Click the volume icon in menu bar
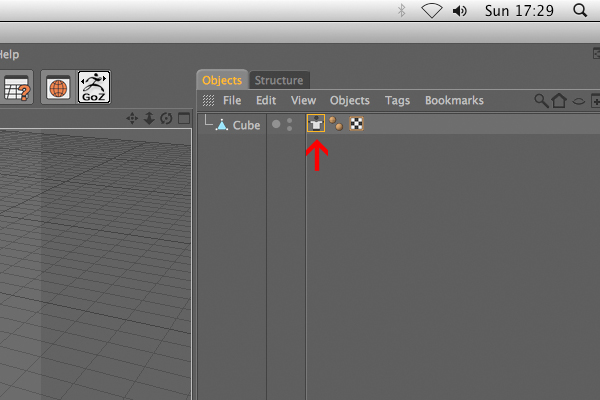600x400 pixels. pyautogui.click(x=460, y=11)
